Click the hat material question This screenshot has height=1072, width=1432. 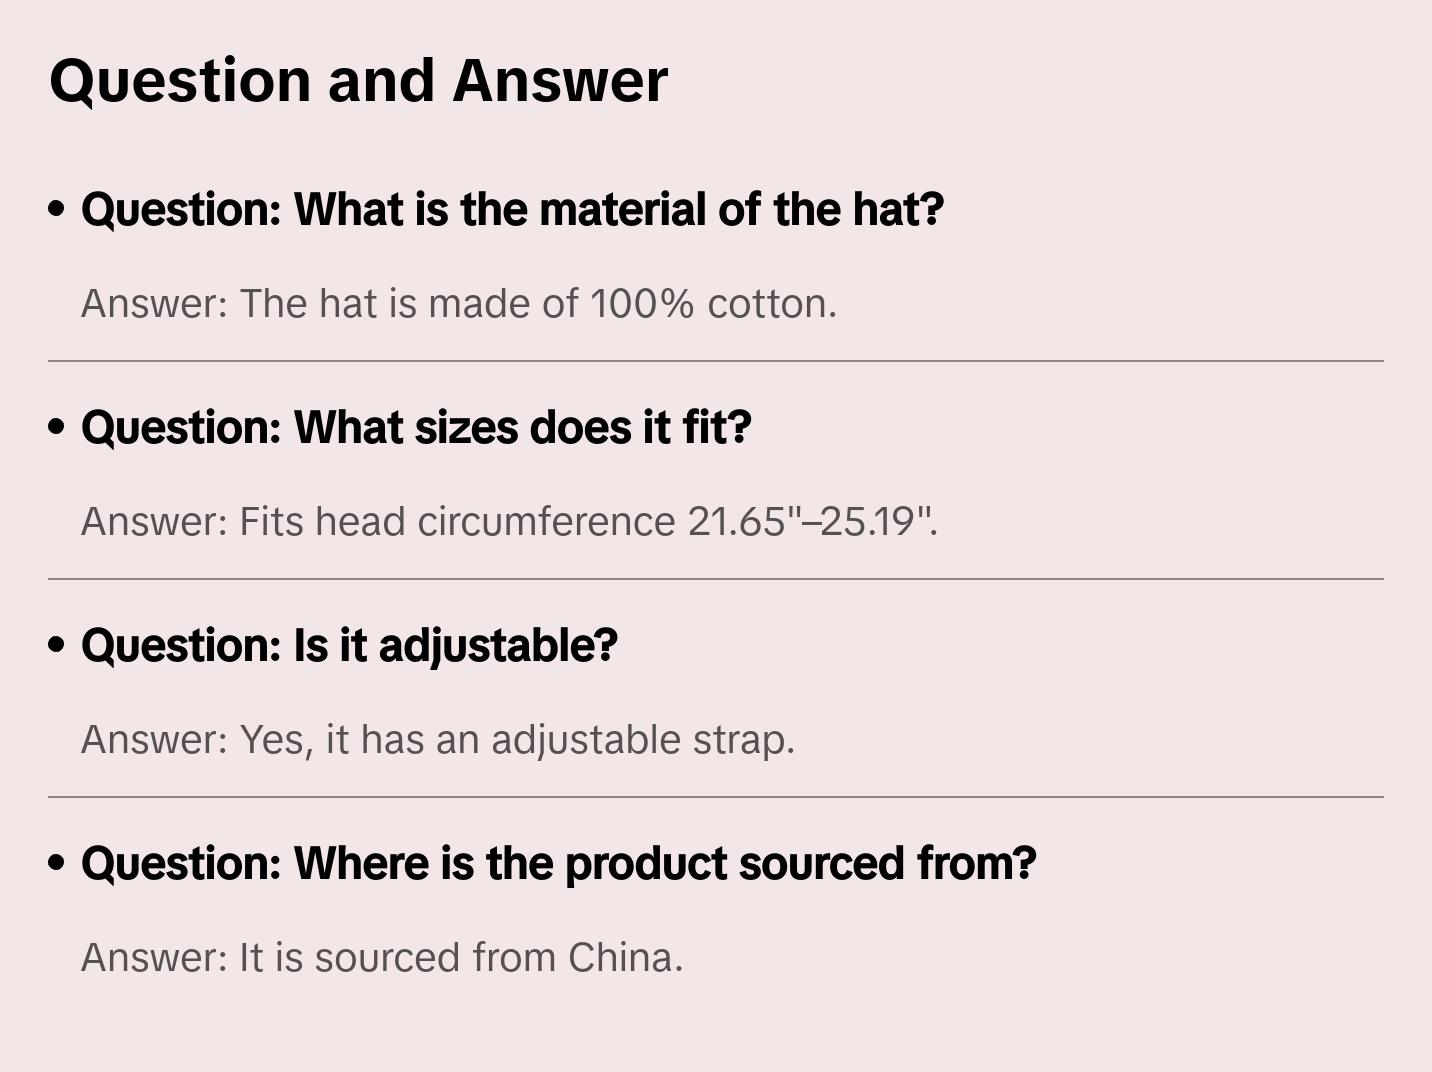tap(512, 209)
